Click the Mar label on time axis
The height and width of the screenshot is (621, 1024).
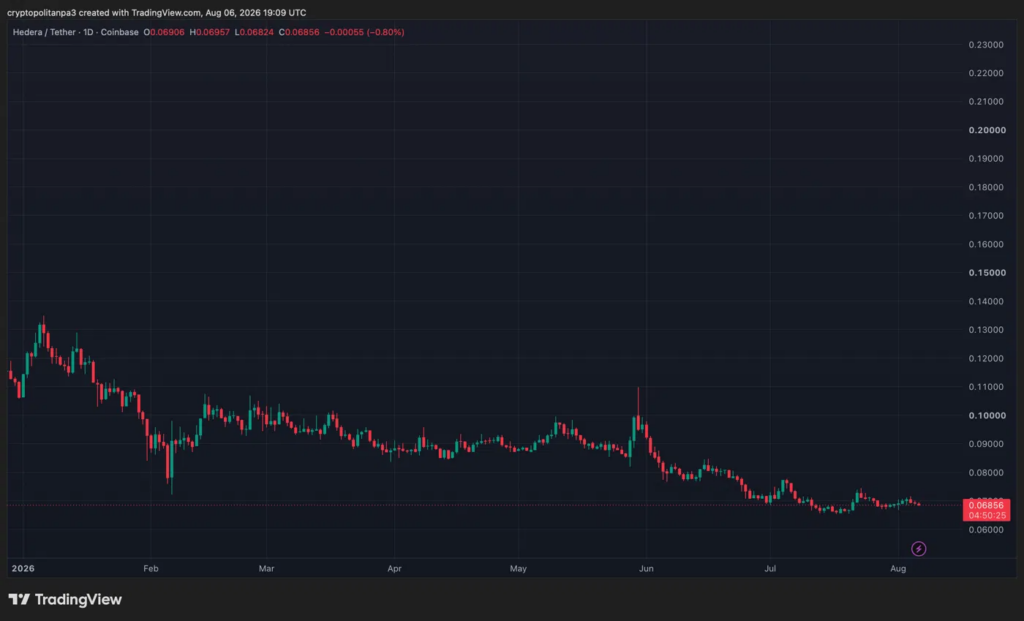click(x=266, y=568)
